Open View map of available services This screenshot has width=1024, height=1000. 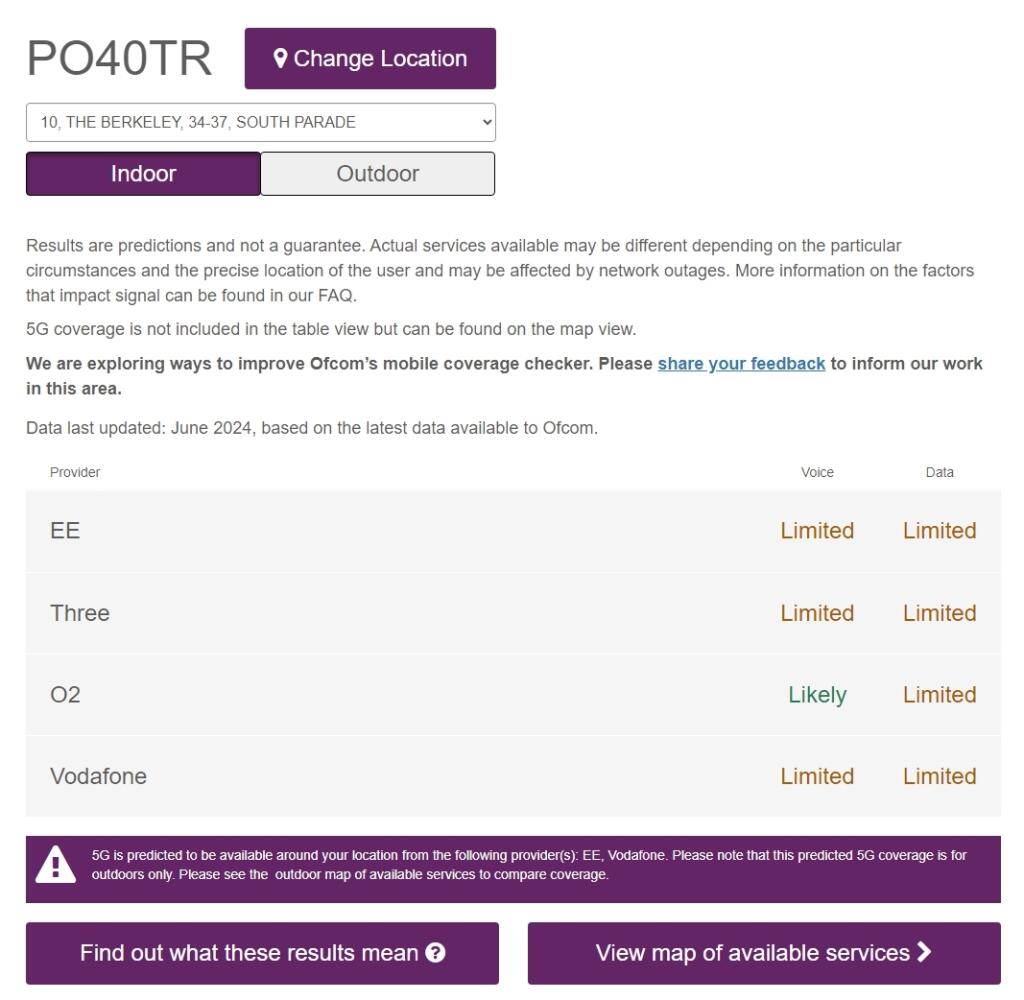[x=764, y=953]
